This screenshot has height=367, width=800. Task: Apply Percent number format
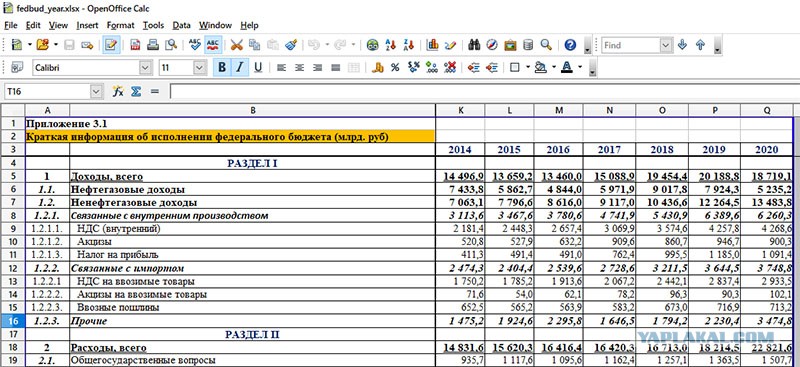click(395, 67)
